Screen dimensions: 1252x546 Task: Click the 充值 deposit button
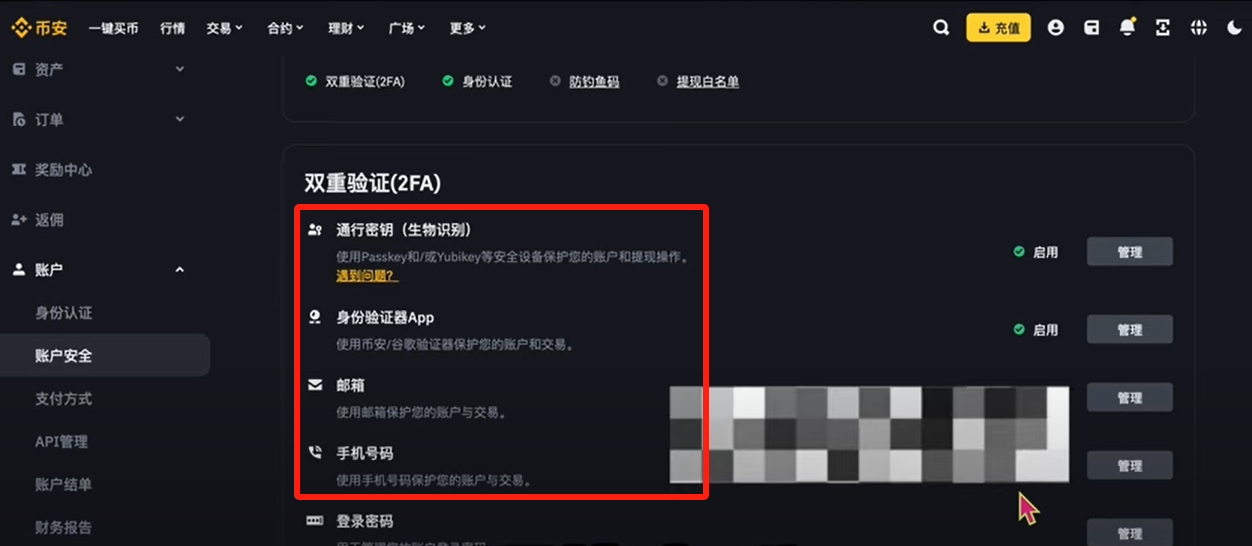[998, 28]
